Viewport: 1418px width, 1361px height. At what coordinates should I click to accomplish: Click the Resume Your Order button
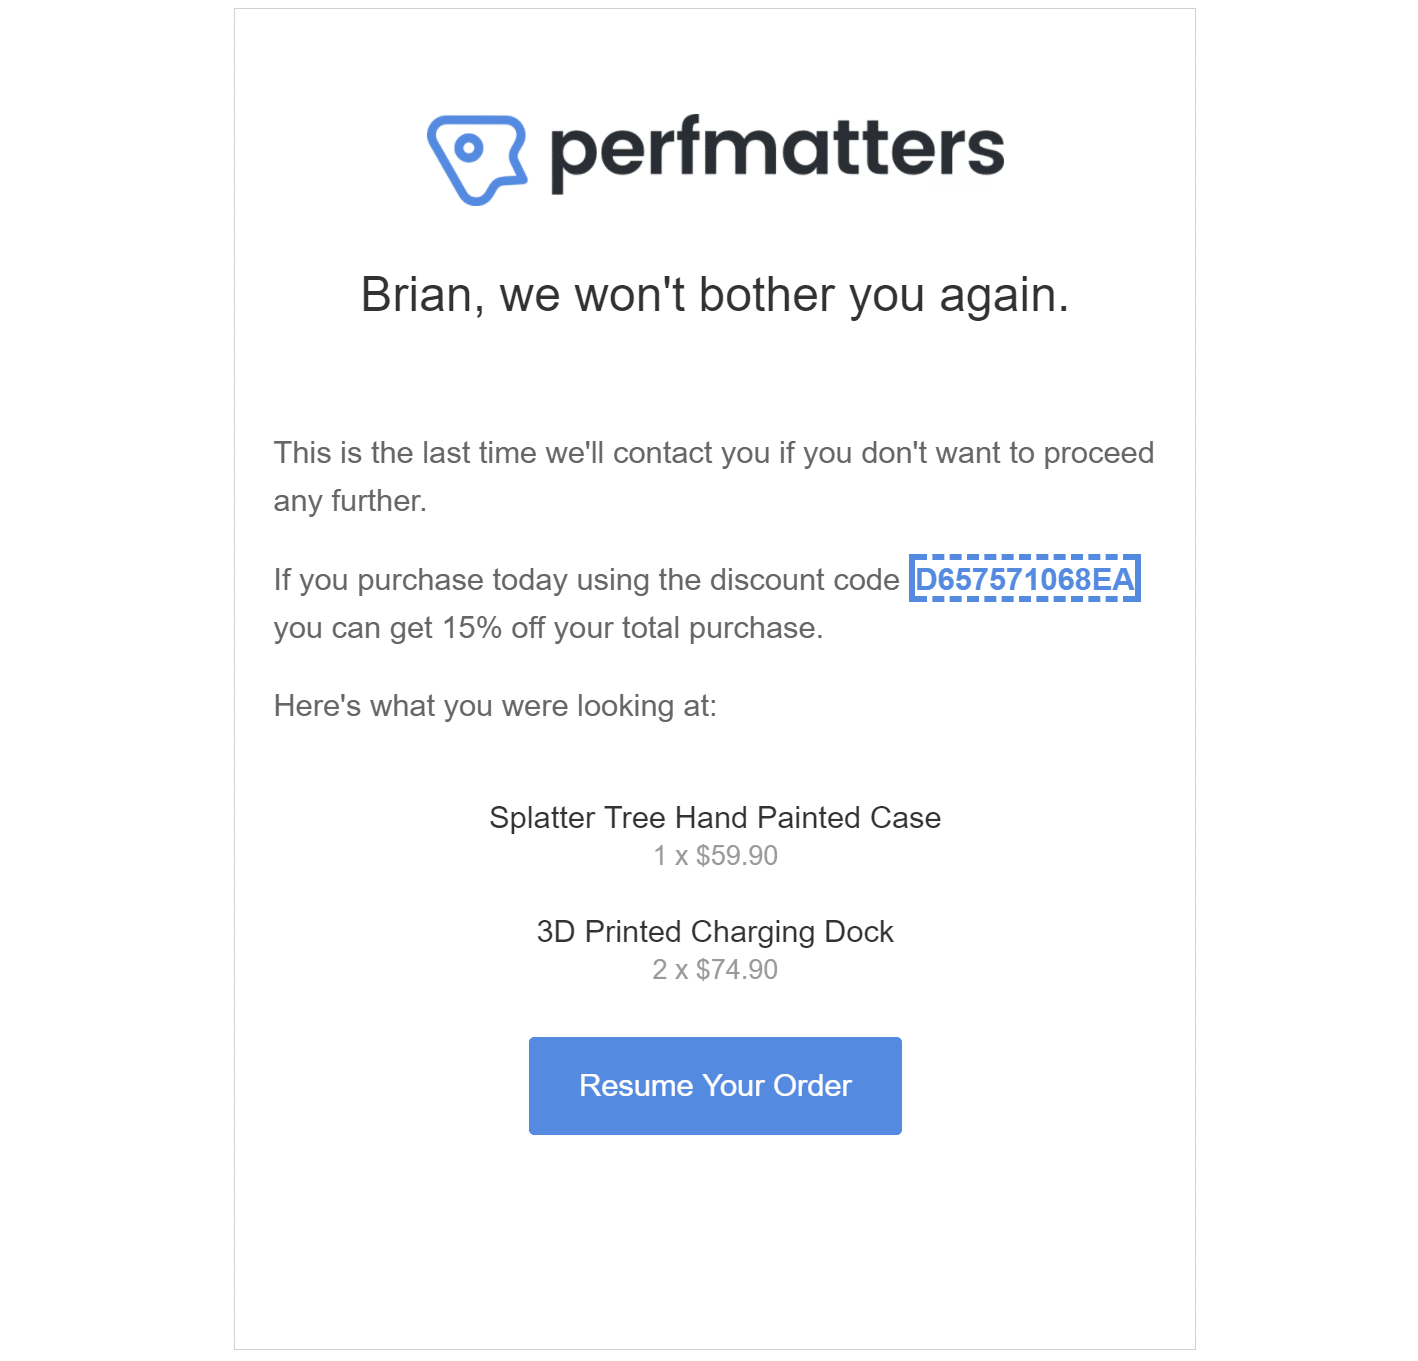tap(715, 1085)
